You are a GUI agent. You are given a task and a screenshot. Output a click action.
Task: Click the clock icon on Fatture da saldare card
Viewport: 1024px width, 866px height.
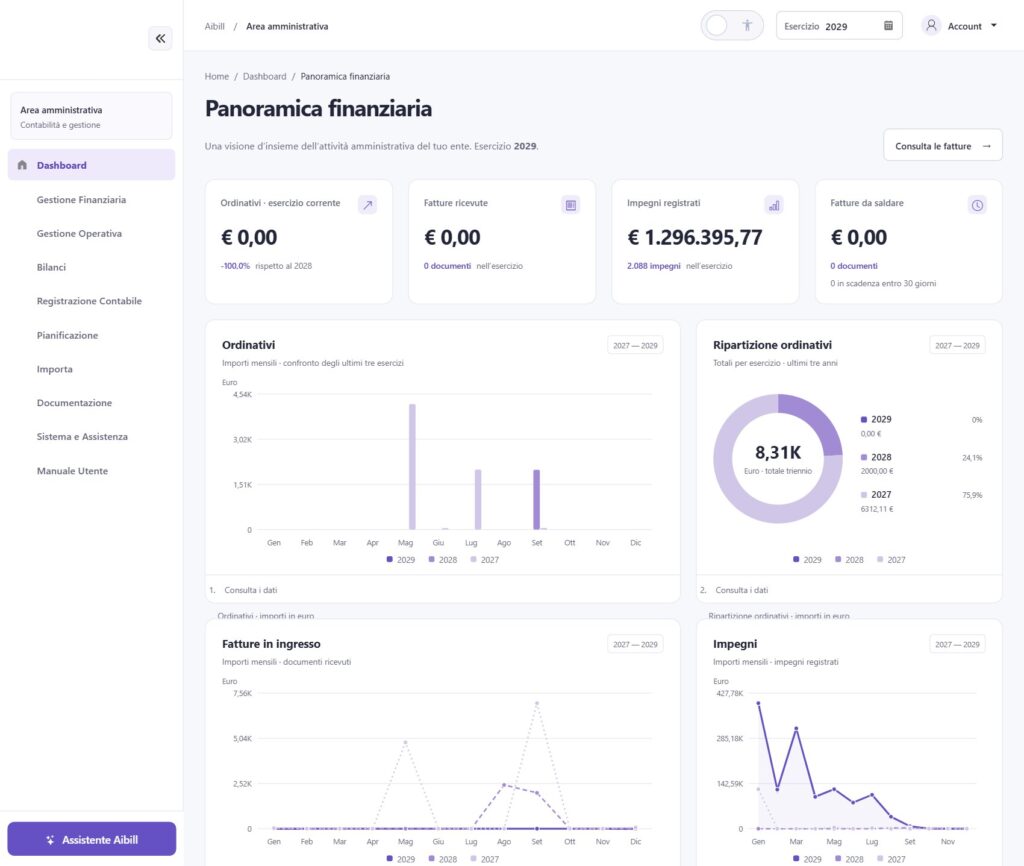pos(977,205)
